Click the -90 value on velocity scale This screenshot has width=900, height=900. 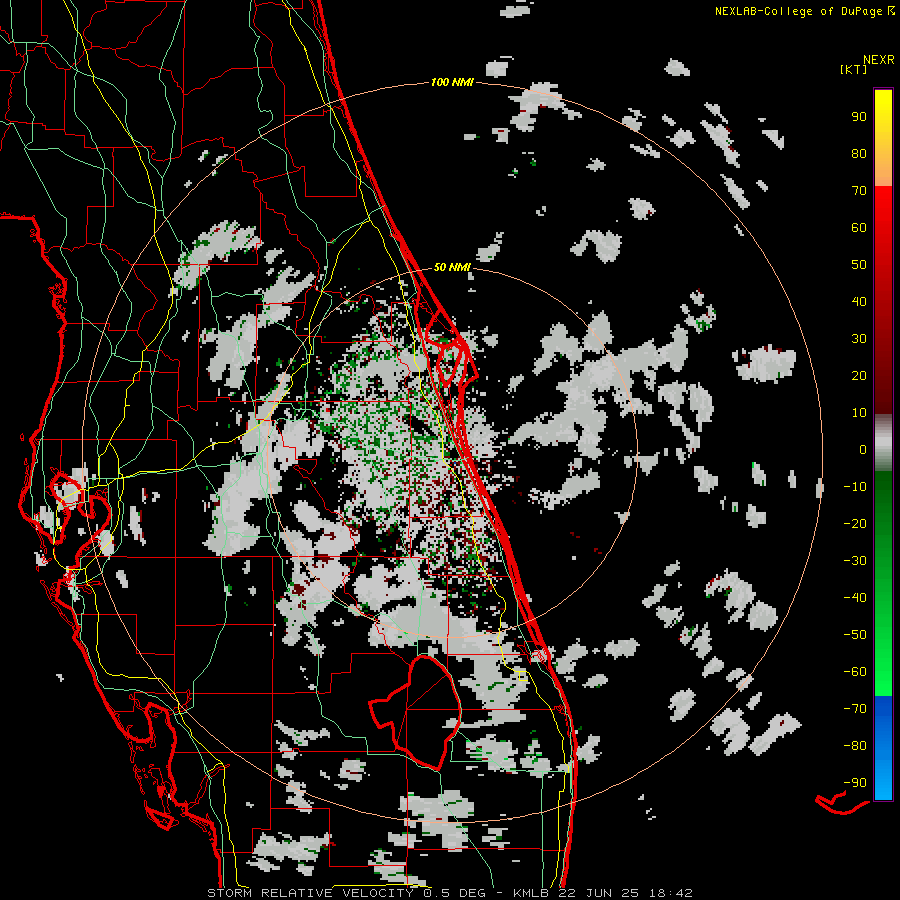tap(855, 783)
